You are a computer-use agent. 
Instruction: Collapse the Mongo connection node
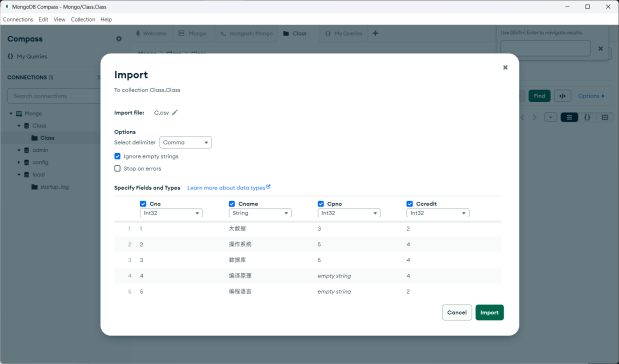[11, 114]
